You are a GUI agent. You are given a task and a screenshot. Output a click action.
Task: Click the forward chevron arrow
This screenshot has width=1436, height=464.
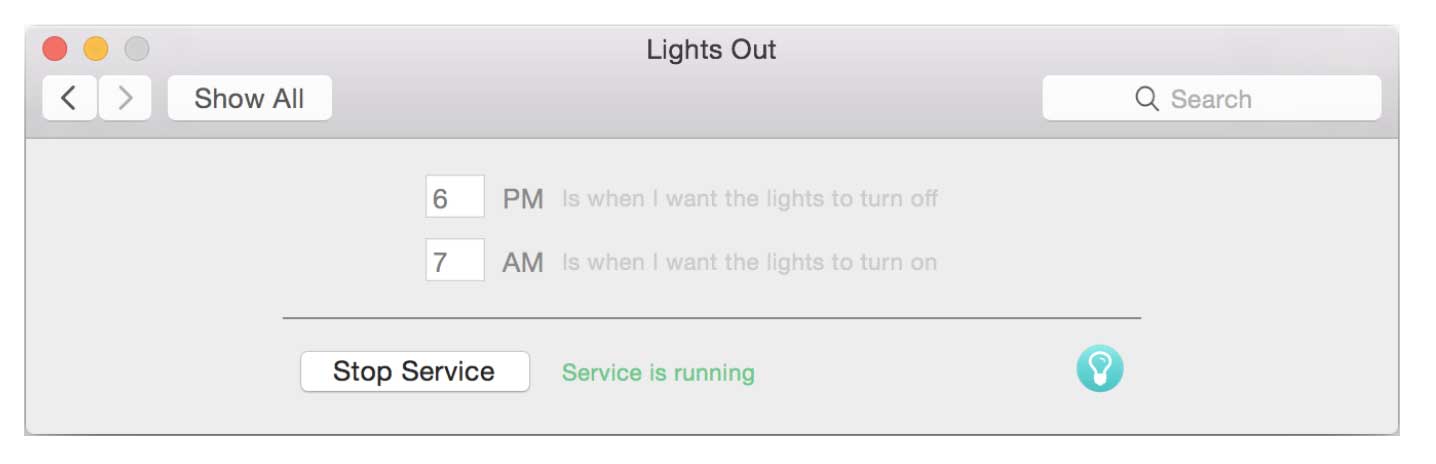(x=125, y=98)
